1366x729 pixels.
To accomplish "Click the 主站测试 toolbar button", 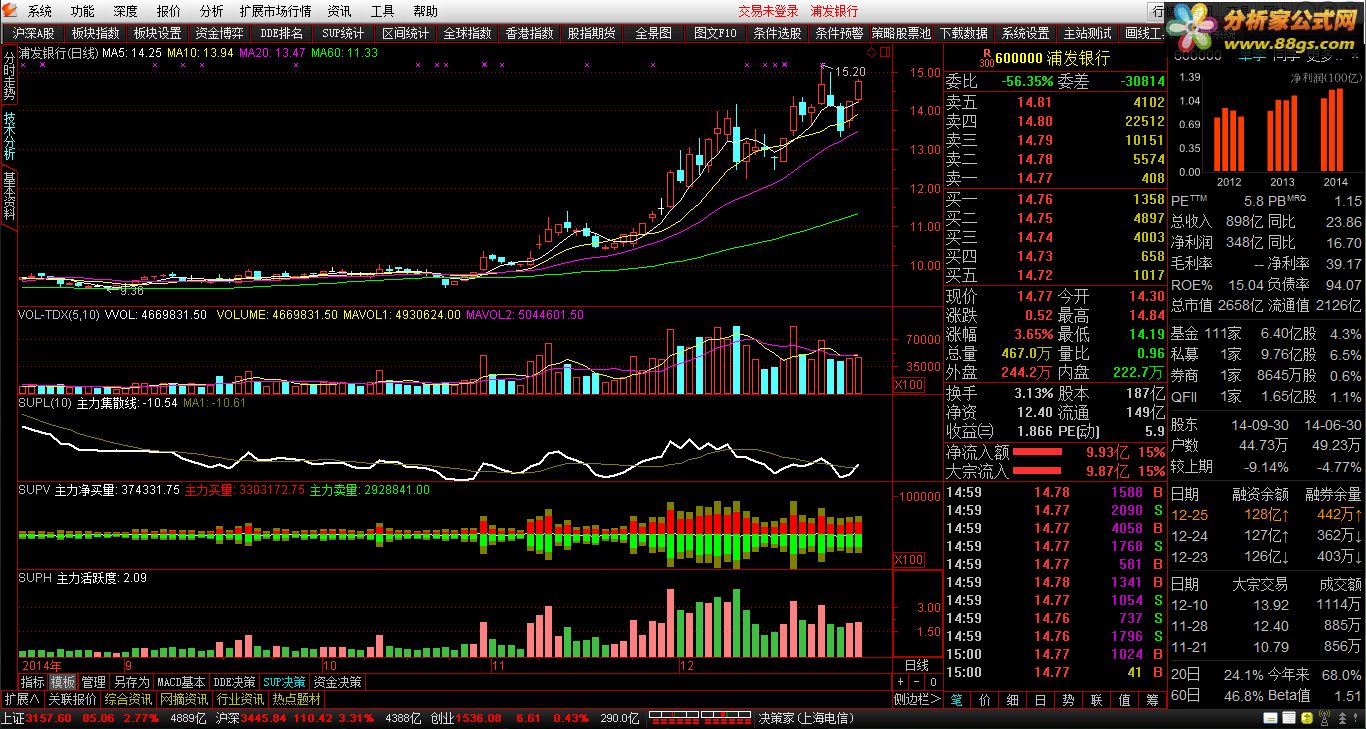I will (x=1088, y=33).
